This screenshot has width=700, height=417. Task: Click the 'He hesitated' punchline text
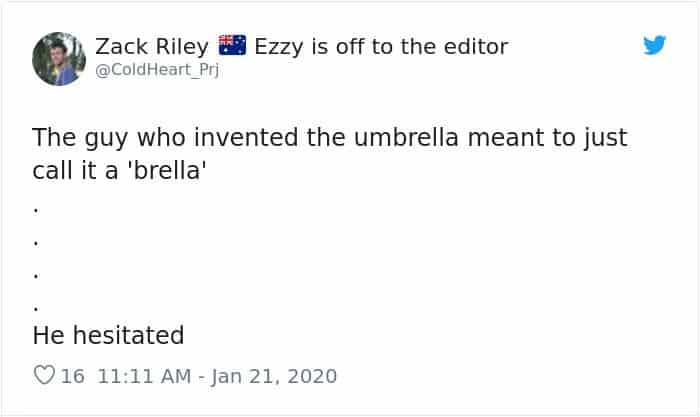click(x=108, y=333)
